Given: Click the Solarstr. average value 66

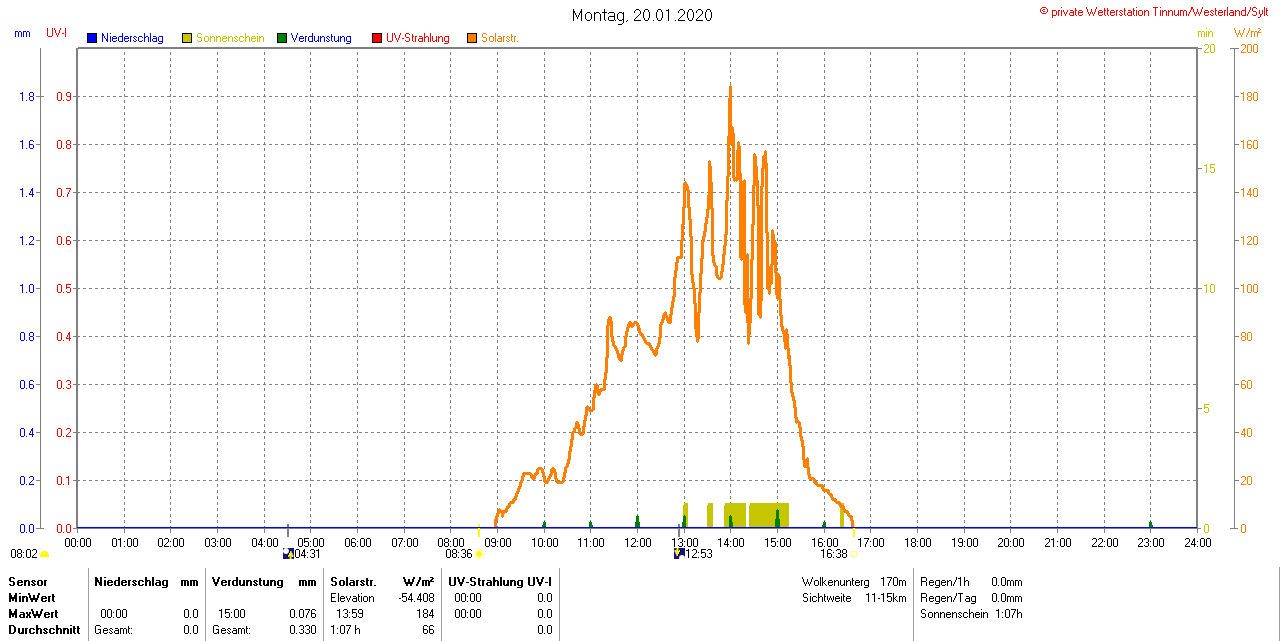Looking at the screenshot, I should 428,630.
